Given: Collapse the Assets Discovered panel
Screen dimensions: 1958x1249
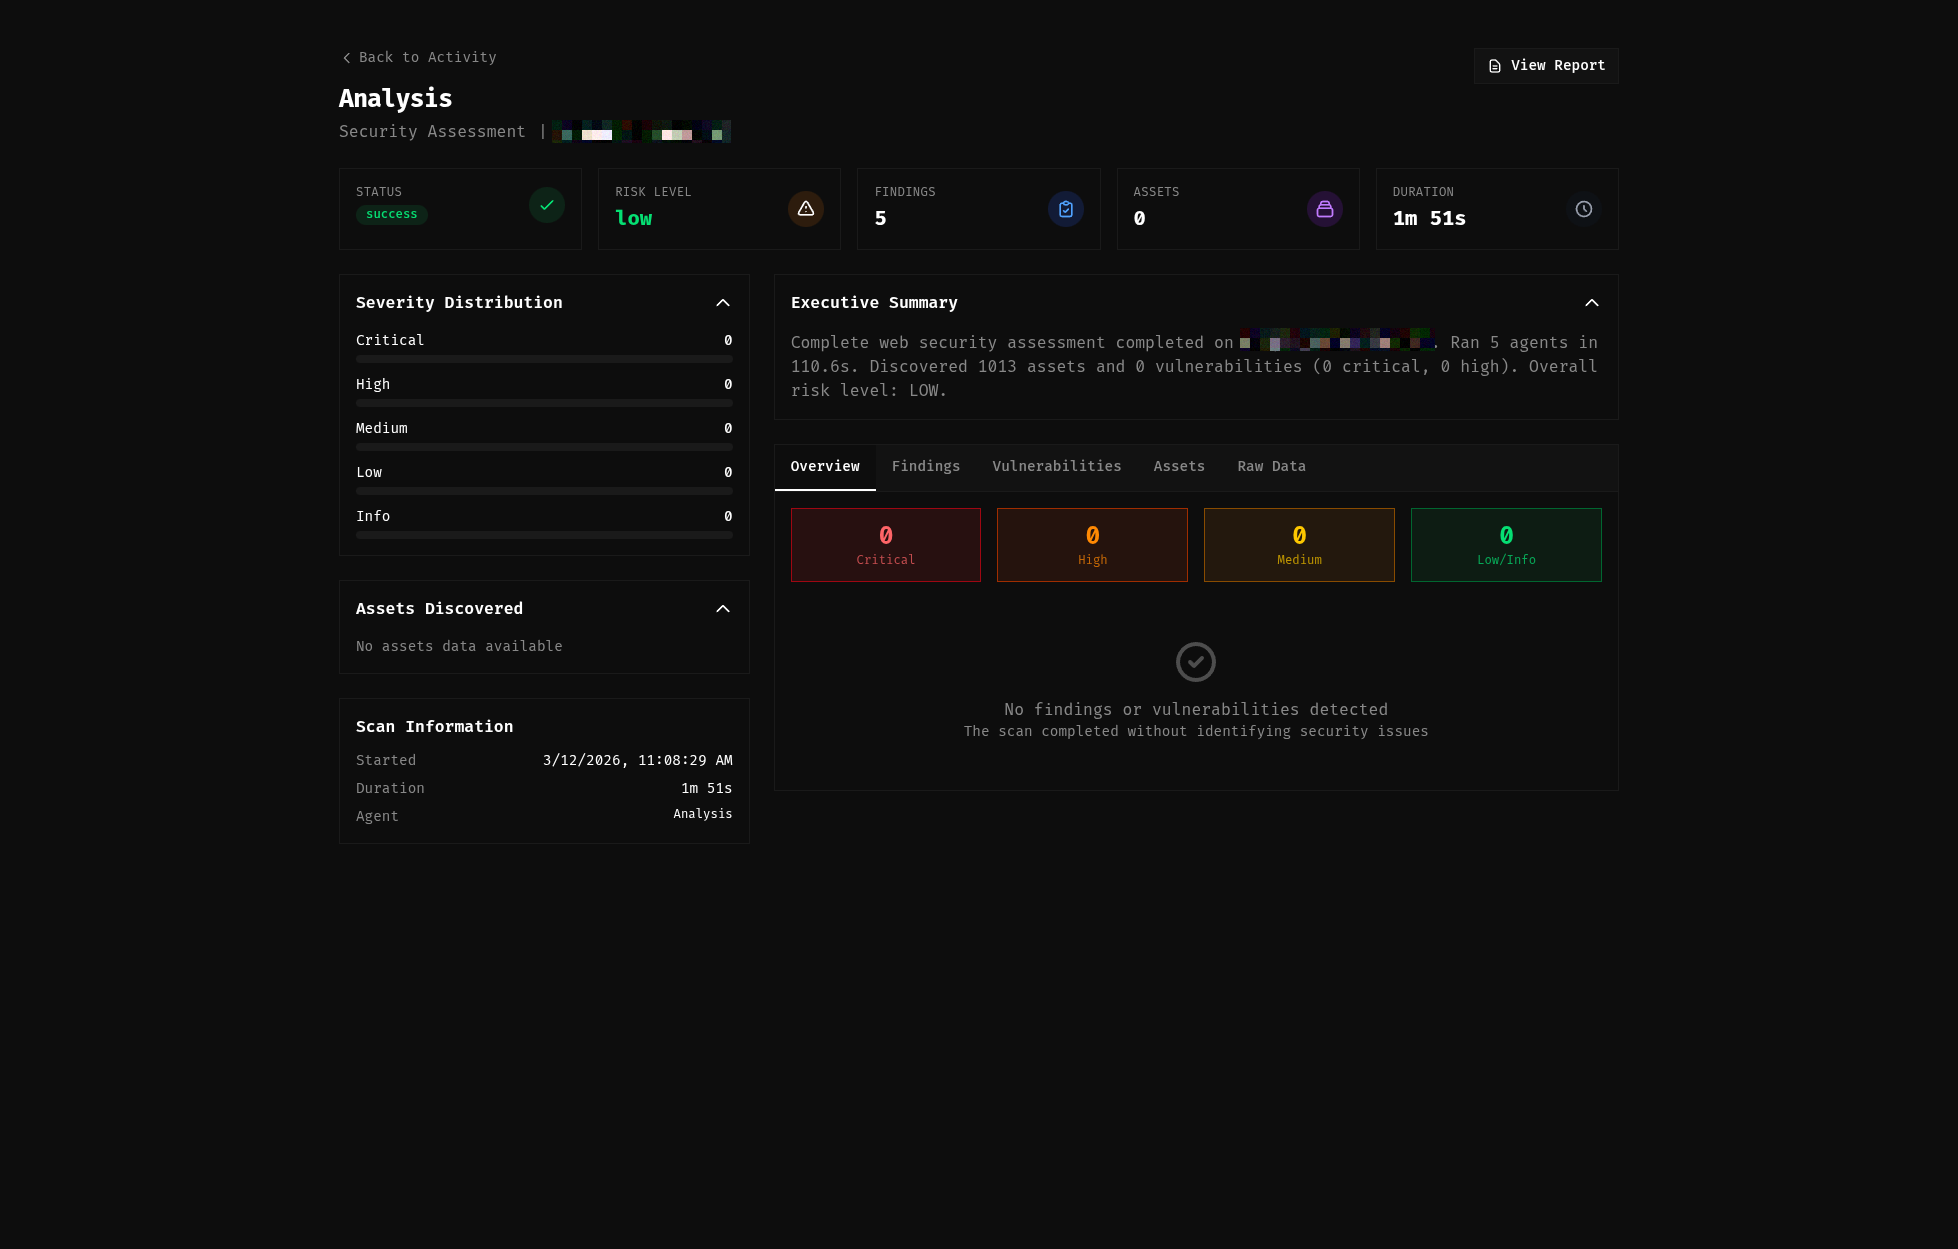Looking at the screenshot, I should tap(722, 609).
